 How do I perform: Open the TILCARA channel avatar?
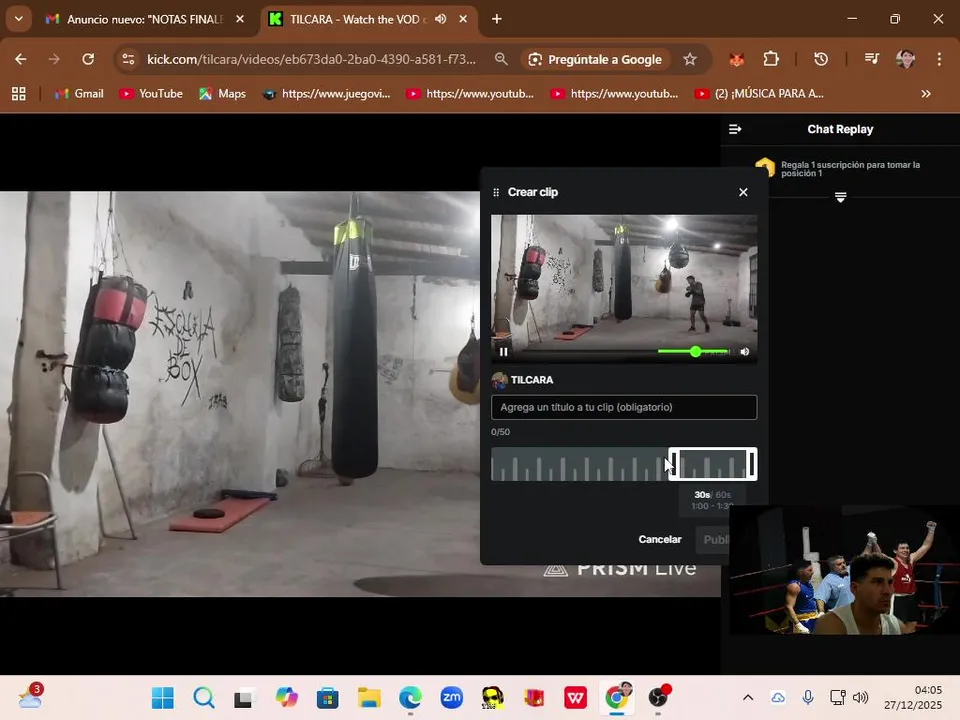499,380
